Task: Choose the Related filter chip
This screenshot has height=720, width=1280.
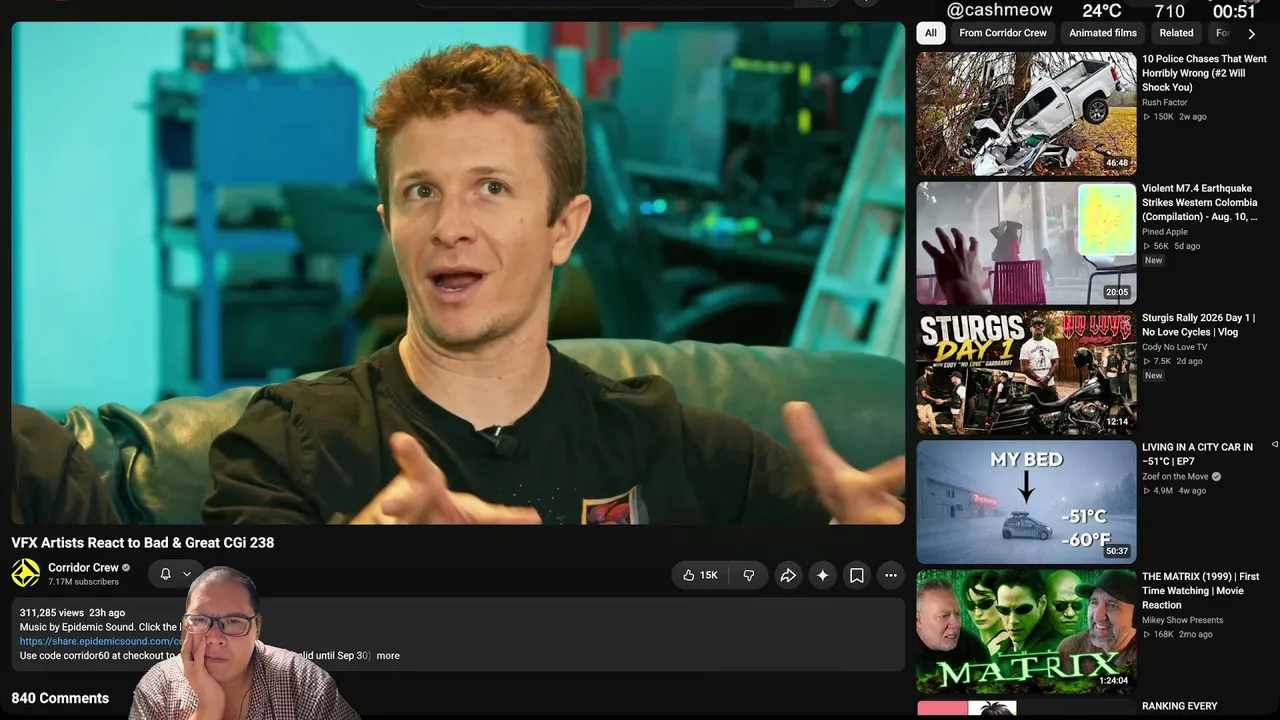Action: click(x=1176, y=33)
